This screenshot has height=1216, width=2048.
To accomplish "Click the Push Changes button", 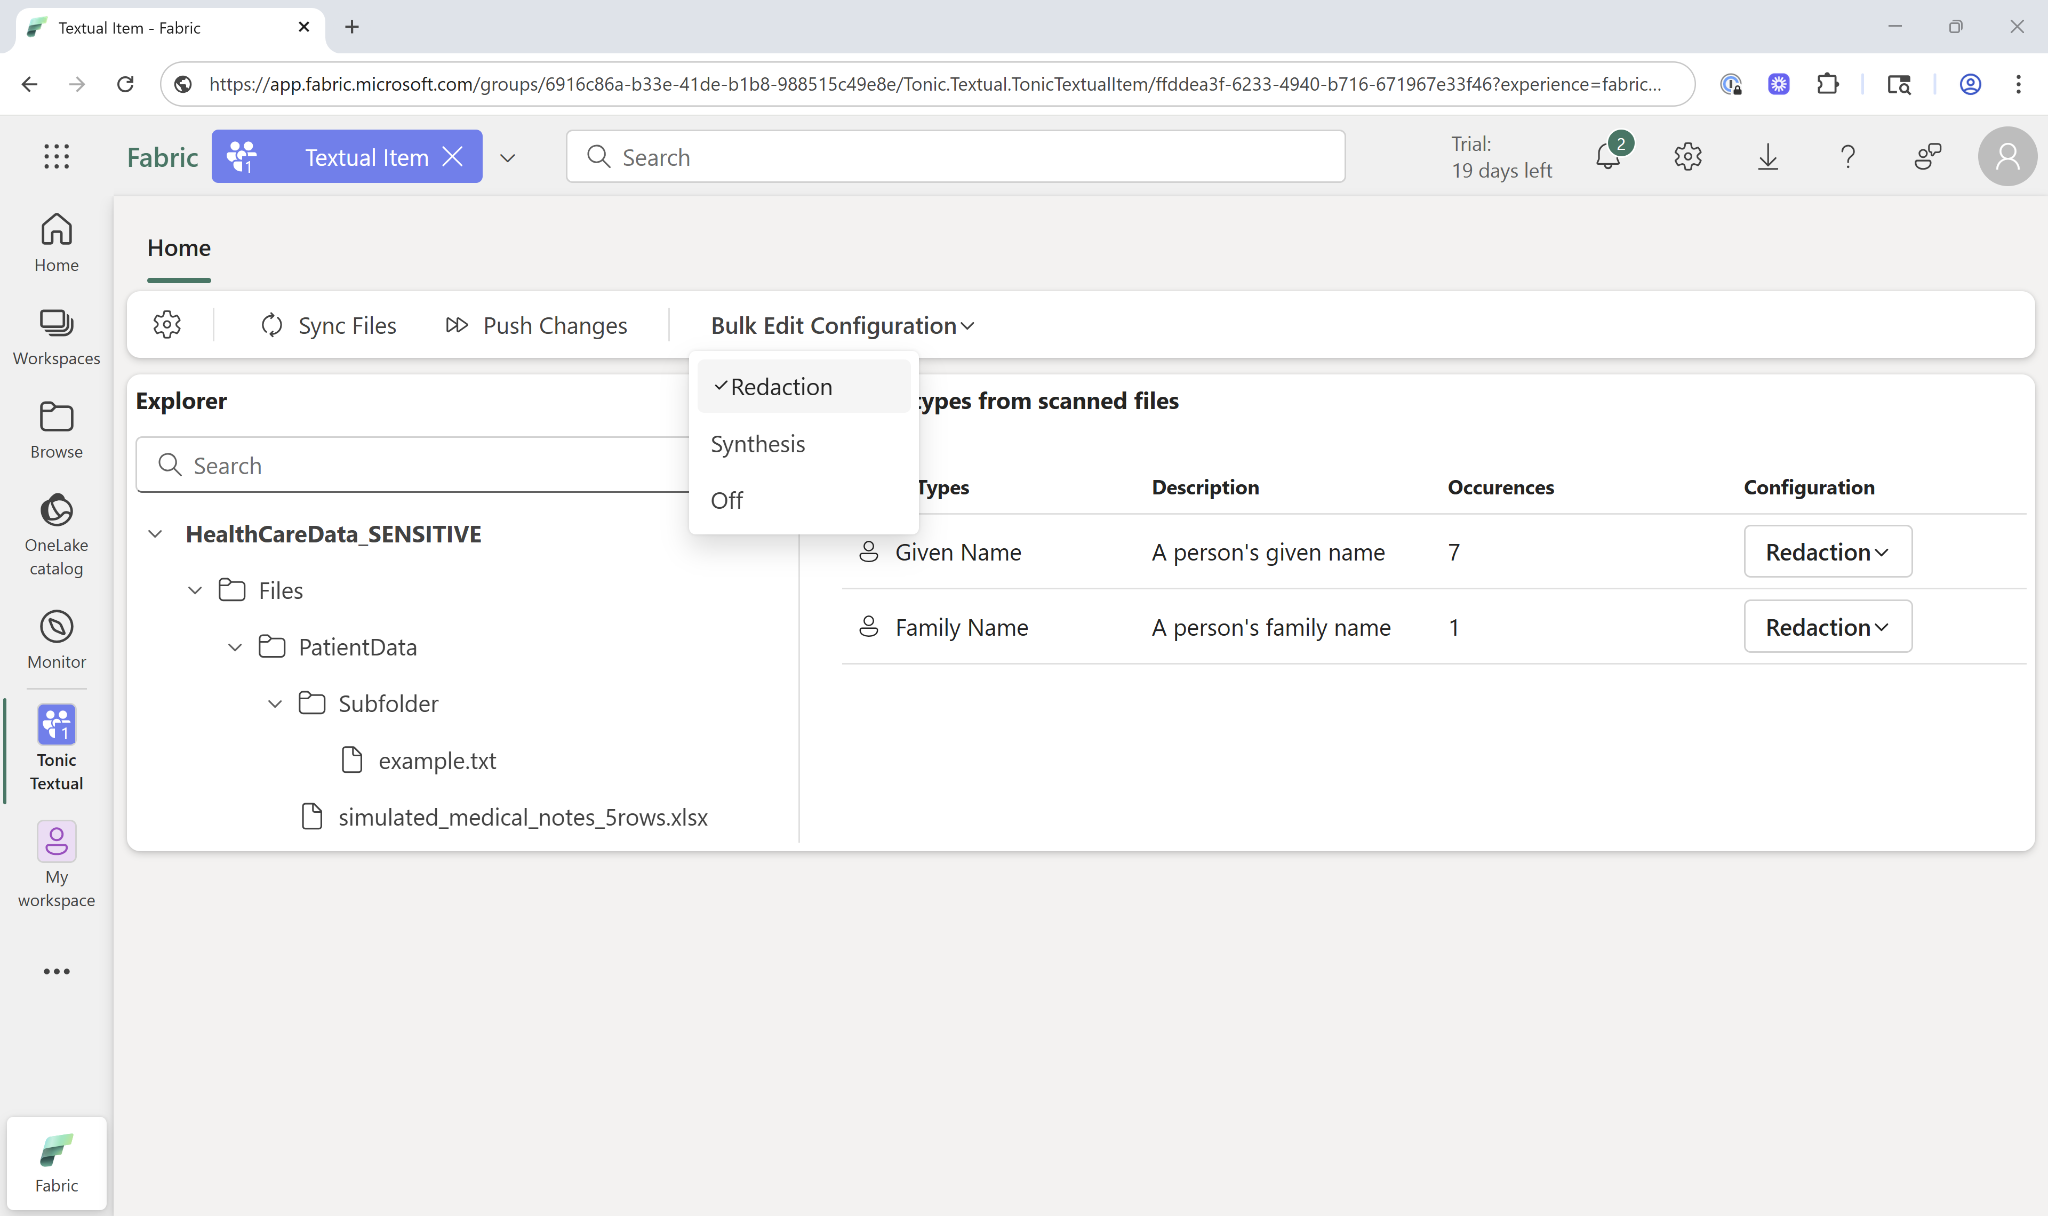I will click(x=537, y=325).
